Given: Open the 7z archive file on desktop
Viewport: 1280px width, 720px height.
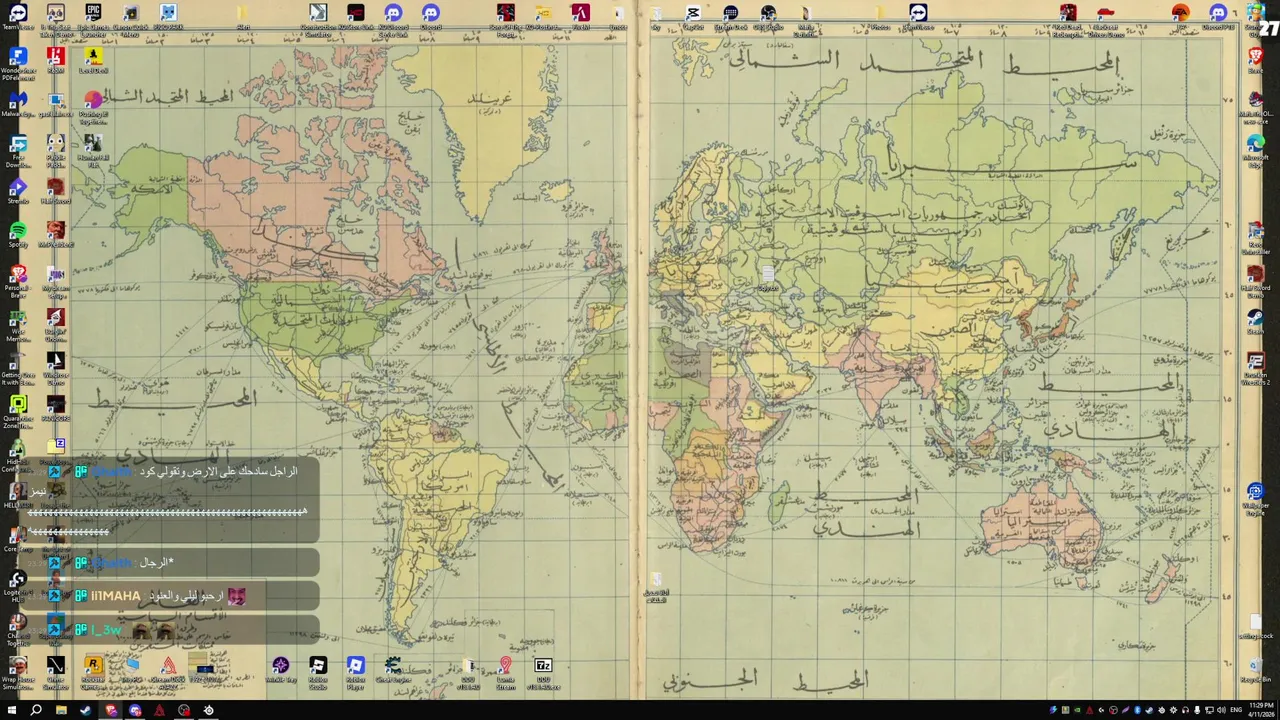Looking at the screenshot, I should point(543,670).
